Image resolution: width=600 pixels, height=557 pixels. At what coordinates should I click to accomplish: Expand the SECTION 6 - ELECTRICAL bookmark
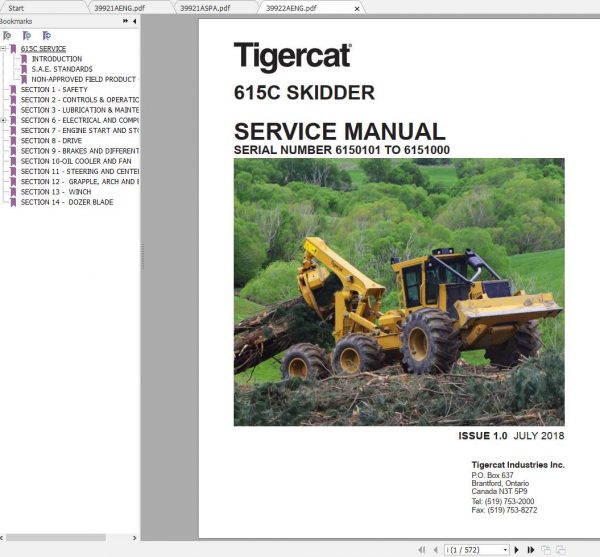coord(3,120)
